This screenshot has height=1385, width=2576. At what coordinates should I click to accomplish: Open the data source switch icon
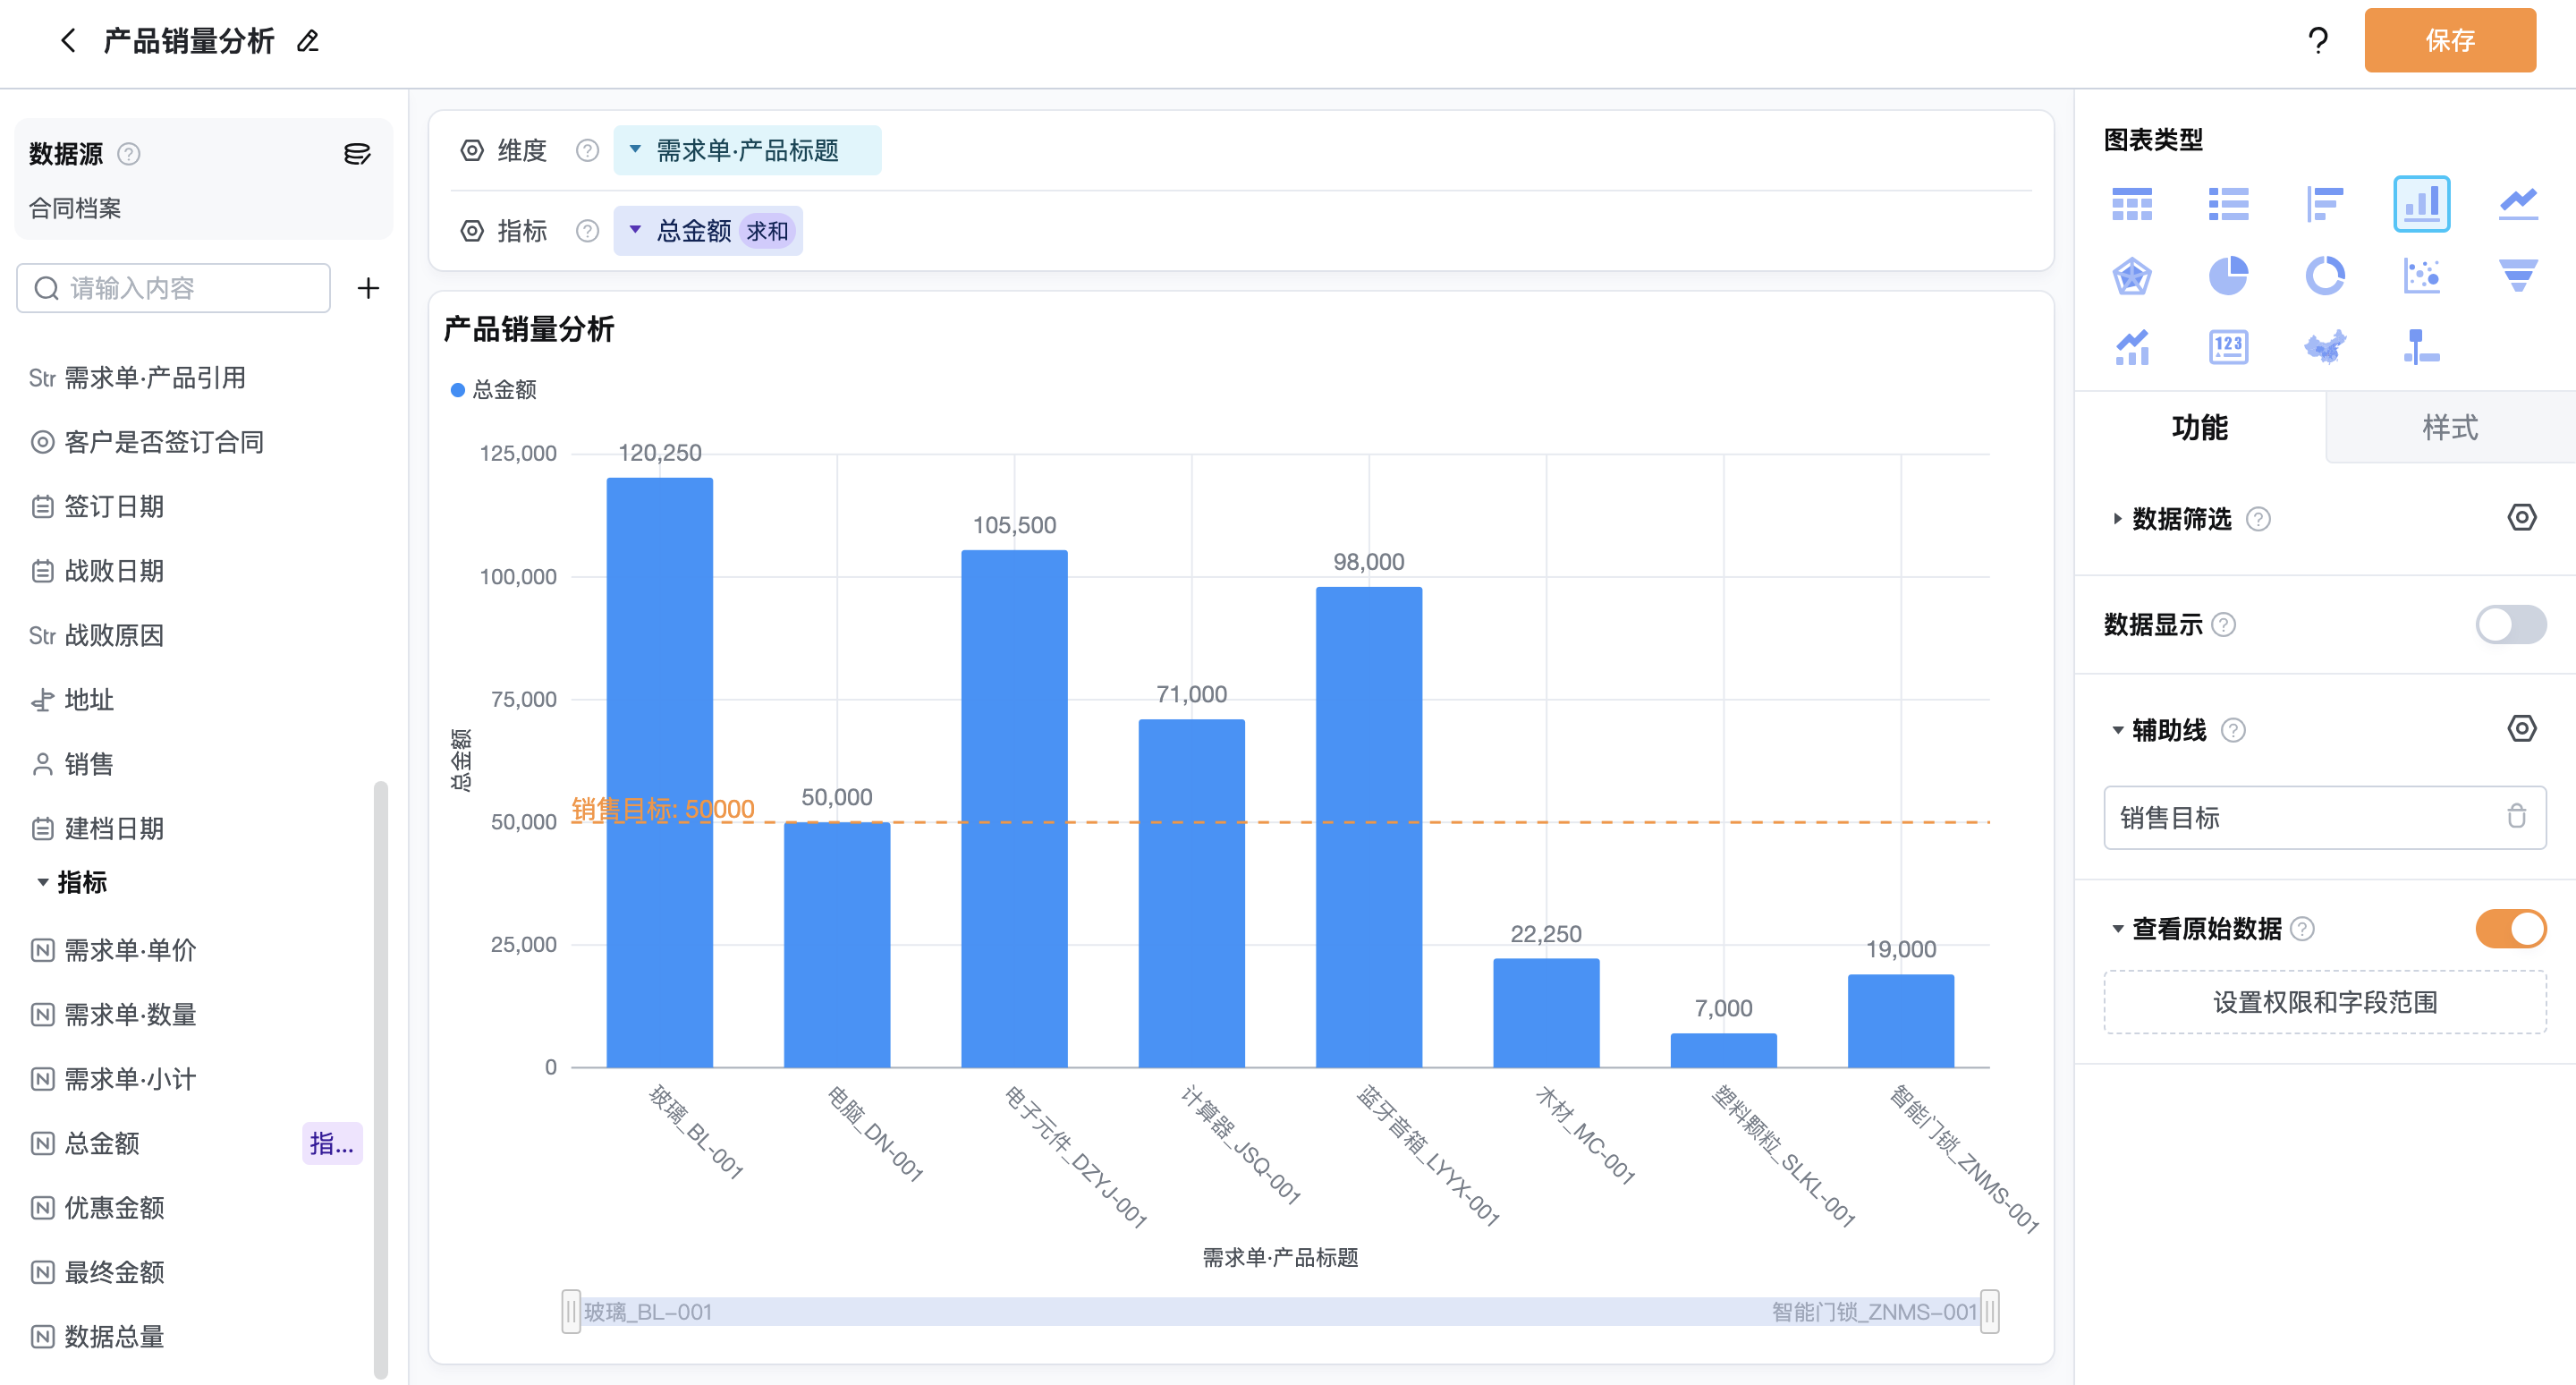point(357,154)
